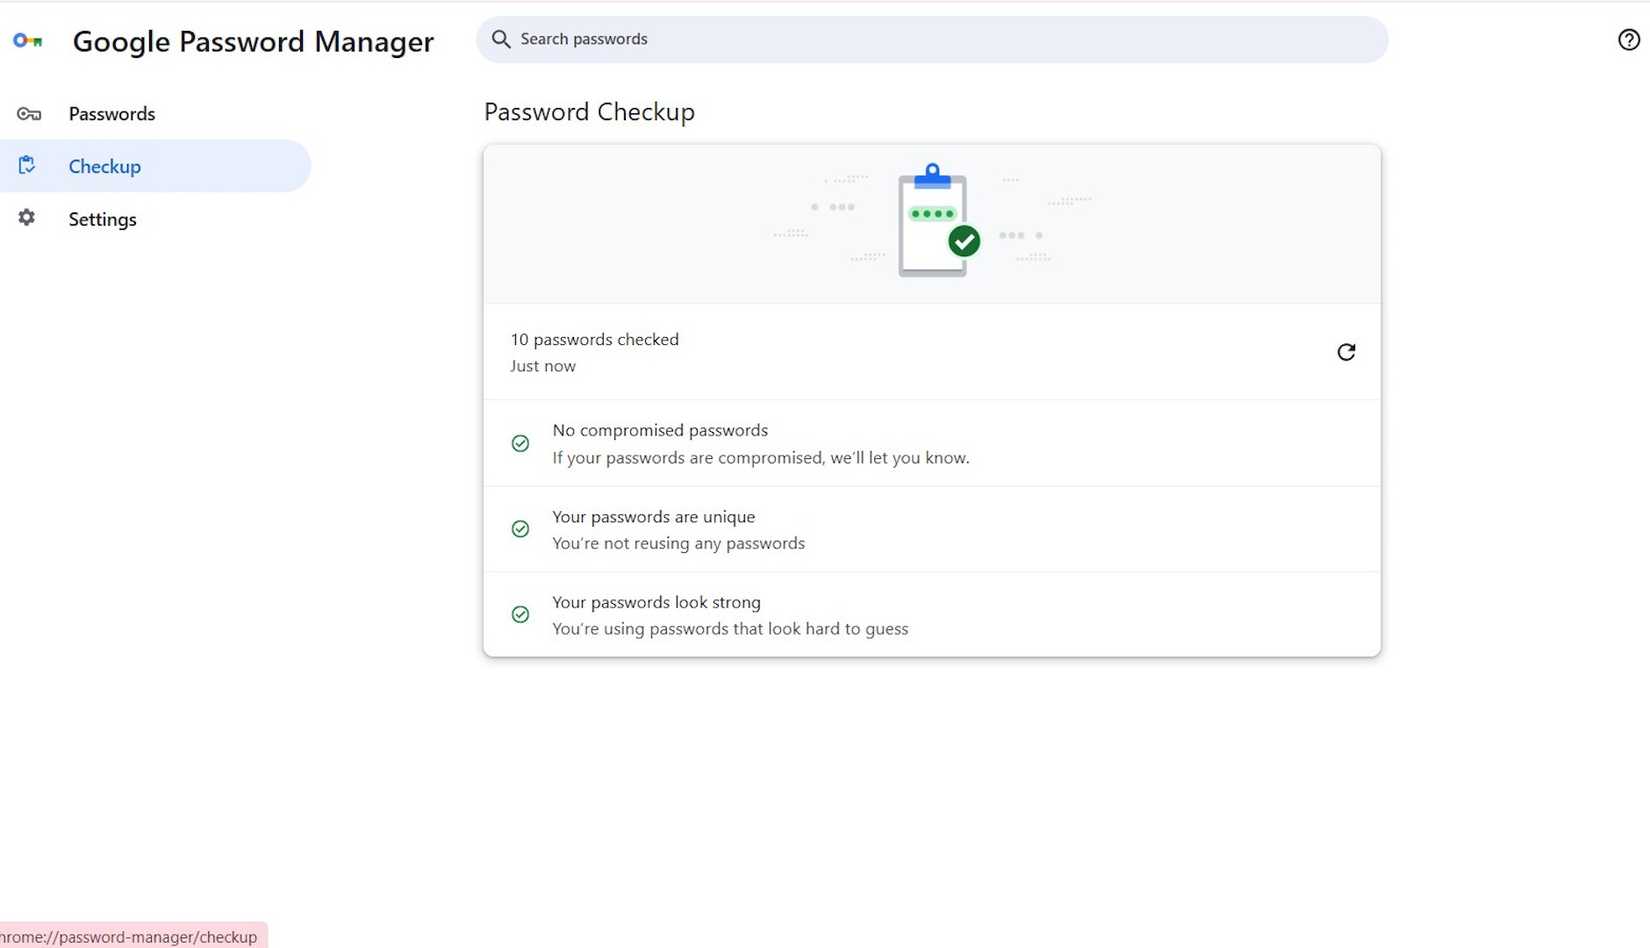Expand the No compromised passwords section

[x=930, y=443]
